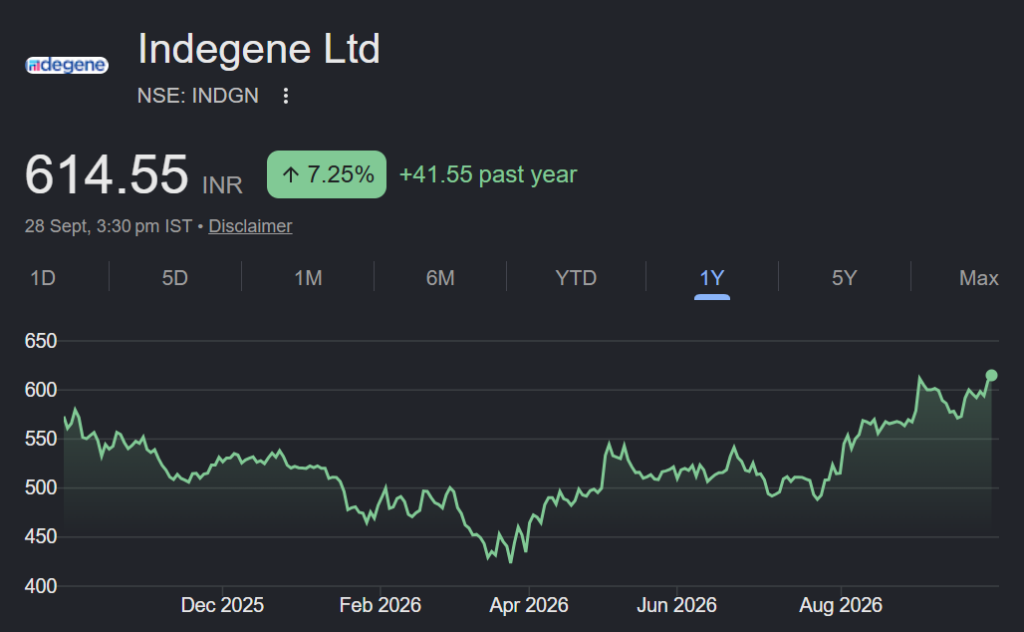This screenshot has height=632, width=1024.
Task: Click the Dec 2025 axis label
Action: click(x=222, y=605)
